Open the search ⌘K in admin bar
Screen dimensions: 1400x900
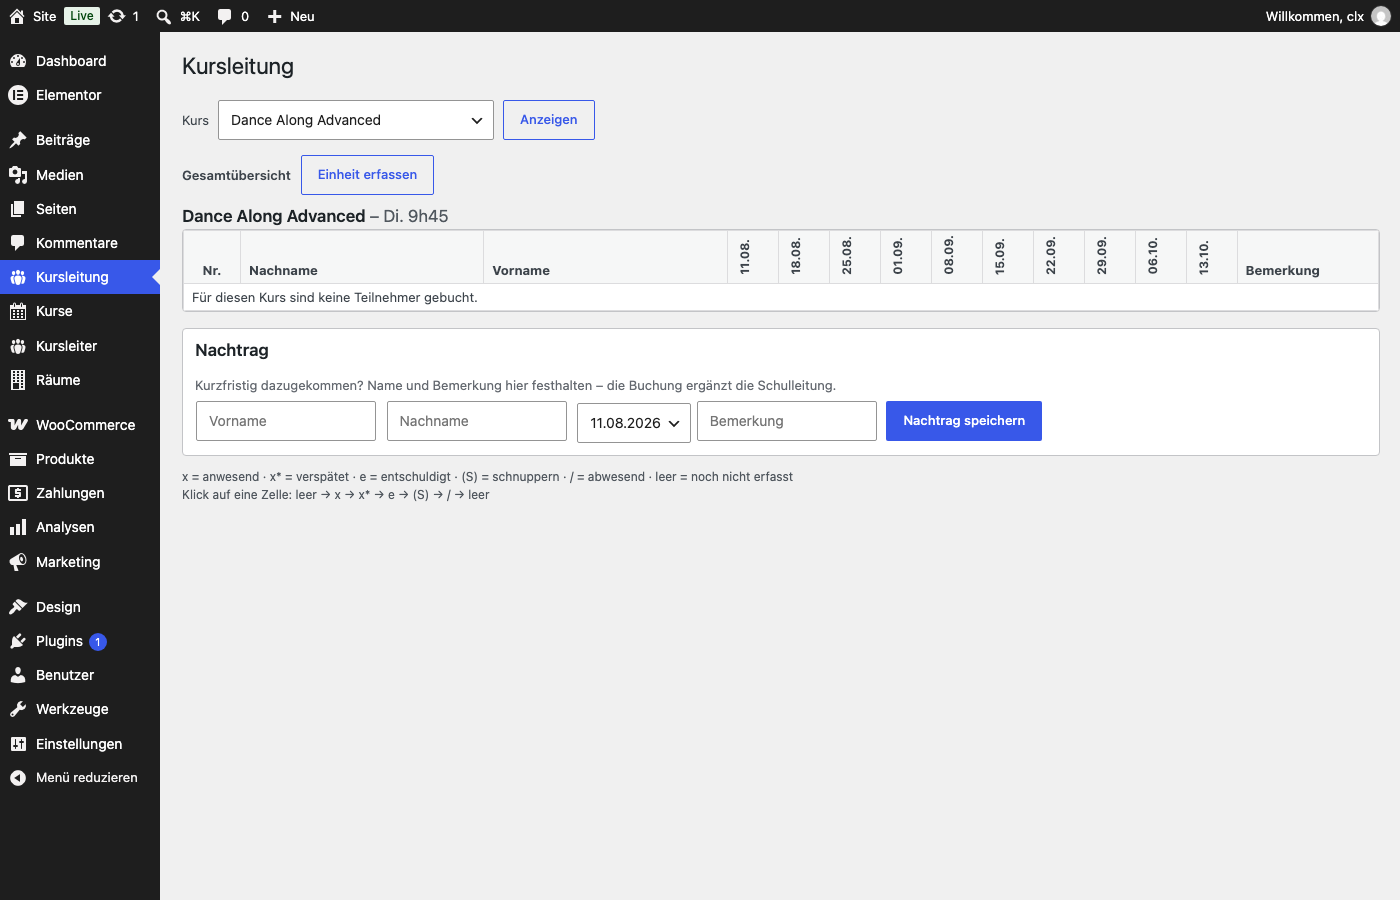[179, 16]
